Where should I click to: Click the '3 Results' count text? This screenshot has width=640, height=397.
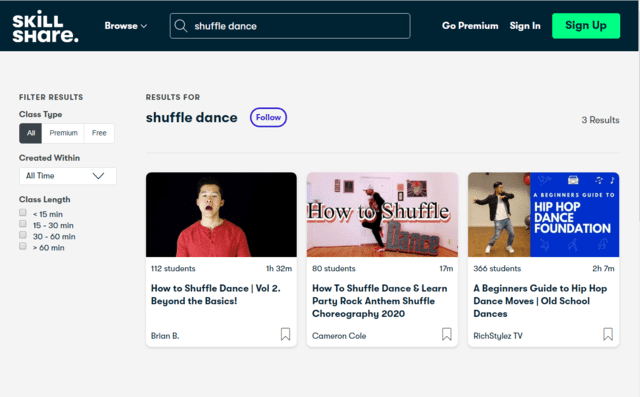[600, 120]
